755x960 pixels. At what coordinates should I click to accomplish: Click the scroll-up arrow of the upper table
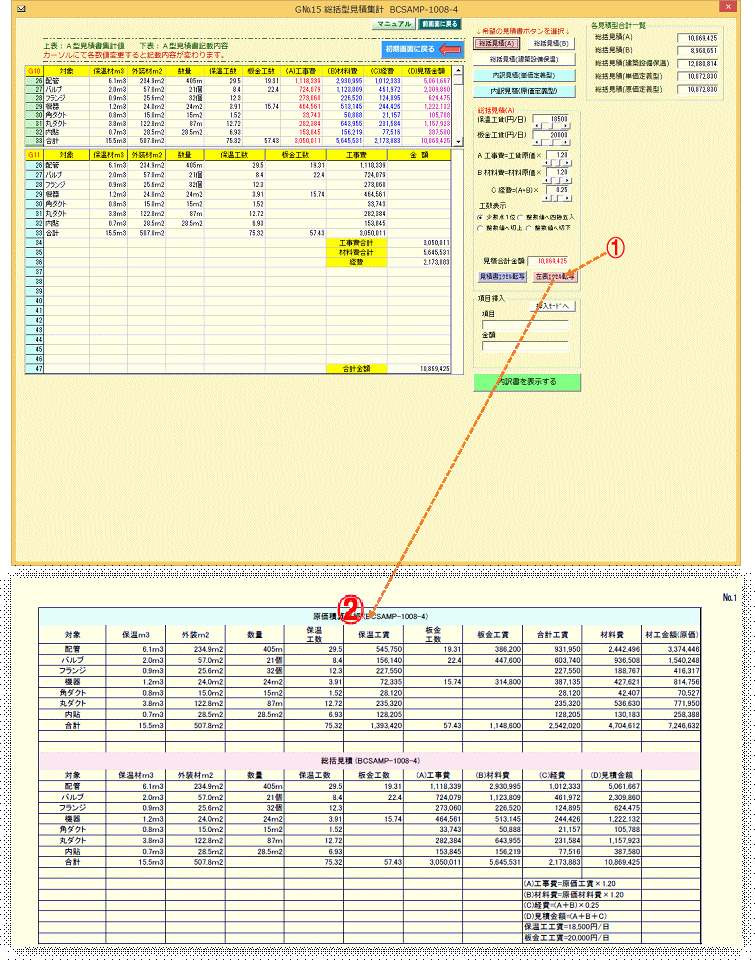click(x=459, y=71)
